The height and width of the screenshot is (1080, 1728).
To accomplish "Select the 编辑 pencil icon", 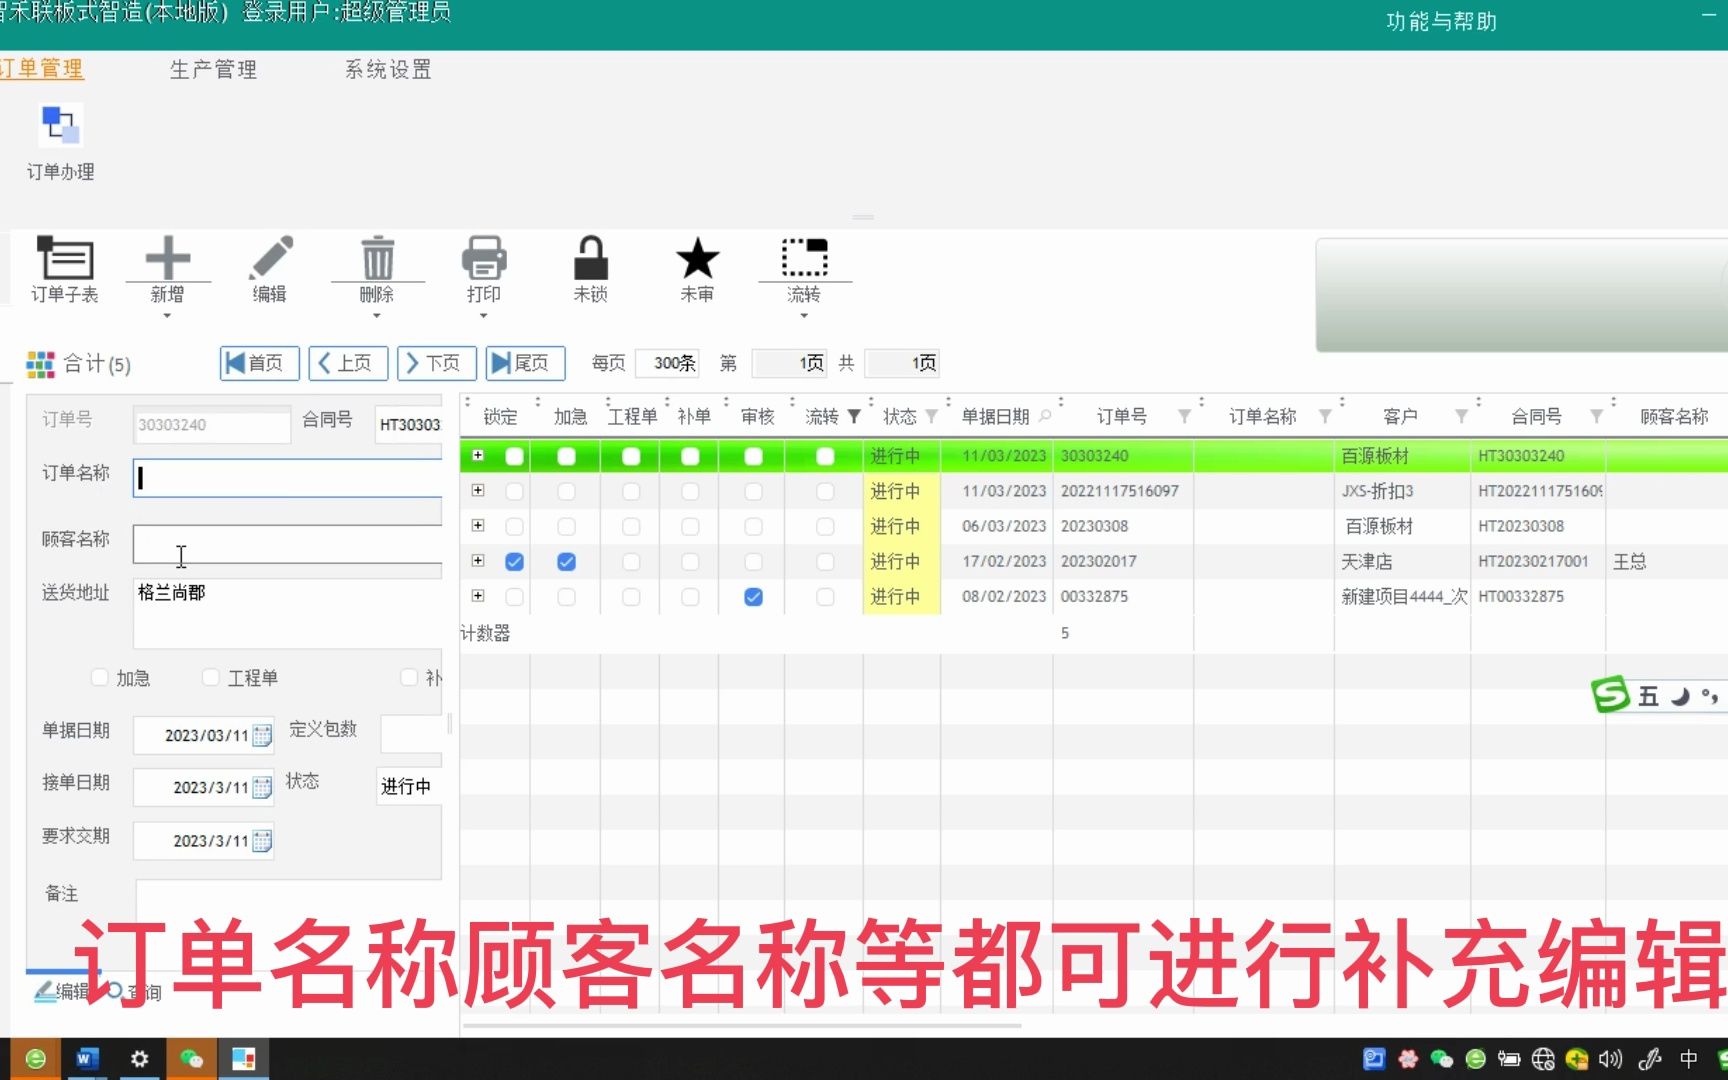I will click(268, 265).
